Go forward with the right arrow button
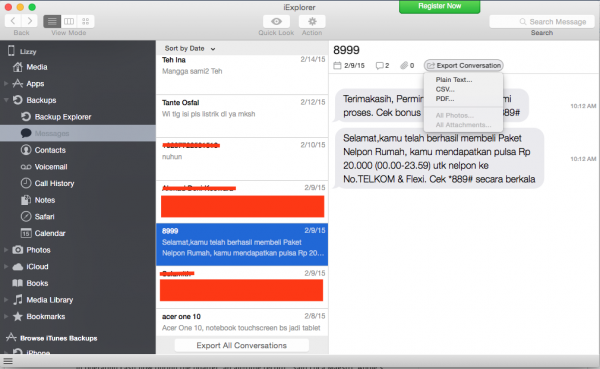This screenshot has width=600, height=369. click(29, 21)
